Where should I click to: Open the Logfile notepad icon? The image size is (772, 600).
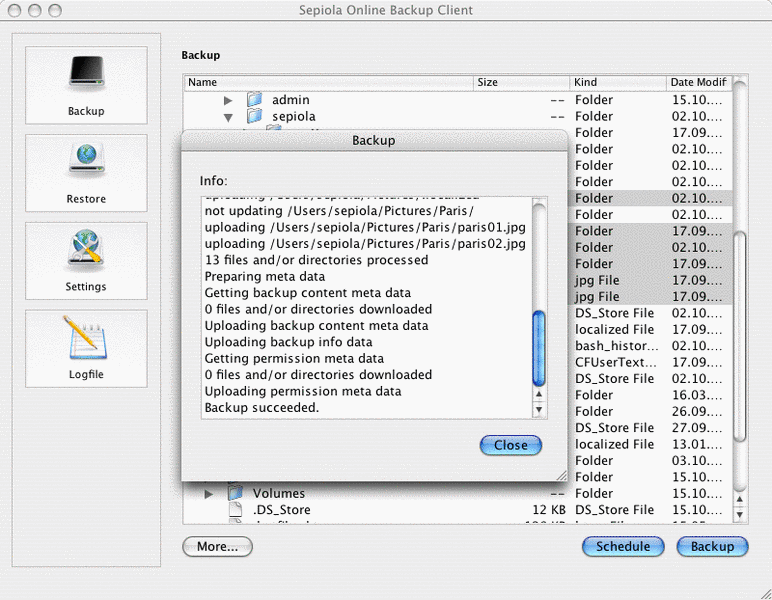(x=85, y=338)
